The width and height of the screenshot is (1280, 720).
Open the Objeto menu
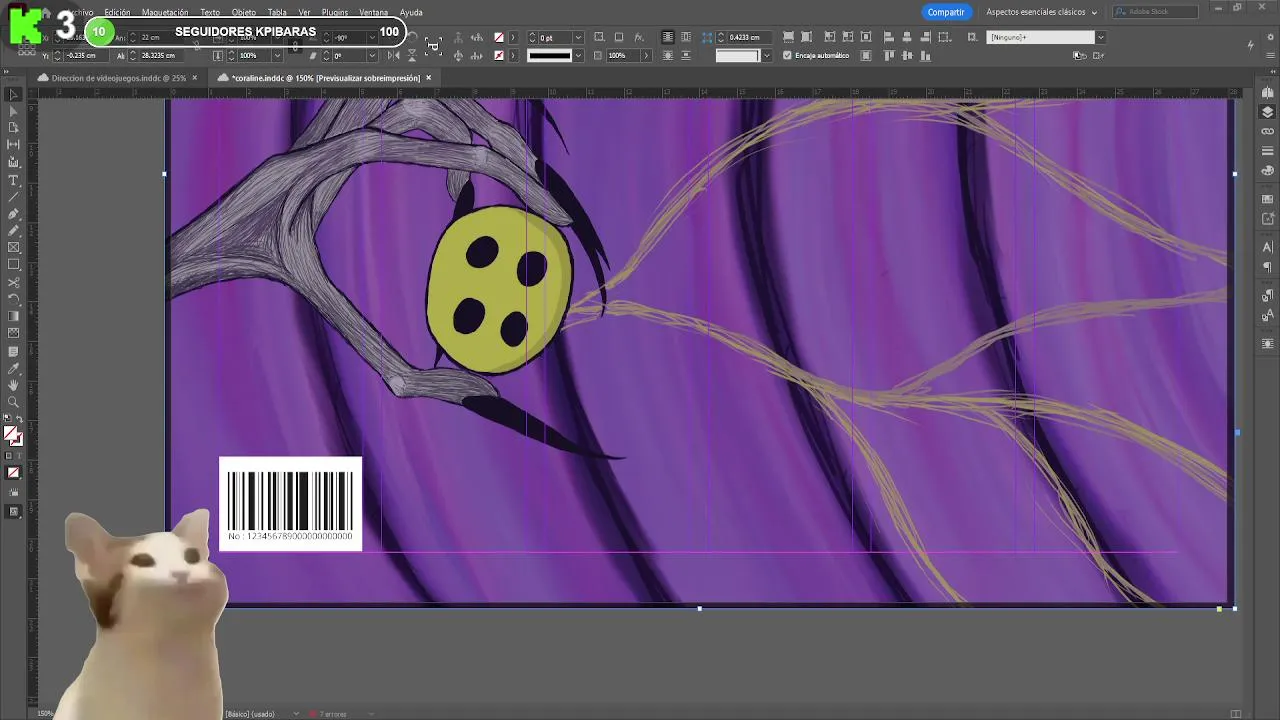coord(244,12)
